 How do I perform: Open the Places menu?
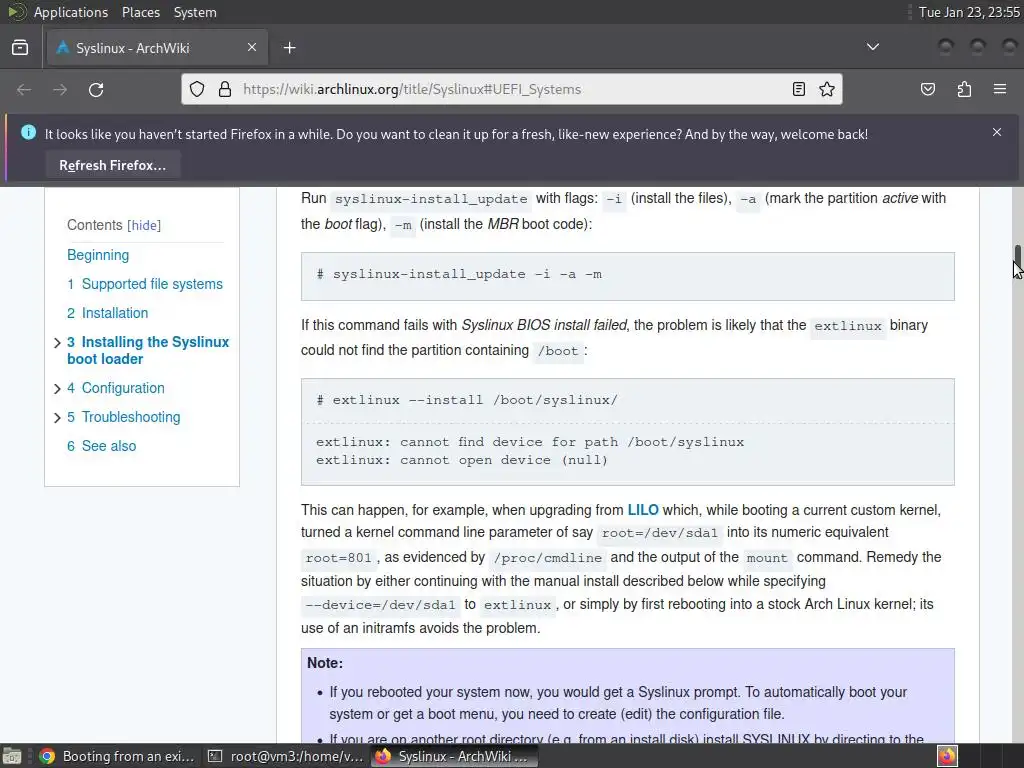click(x=140, y=12)
